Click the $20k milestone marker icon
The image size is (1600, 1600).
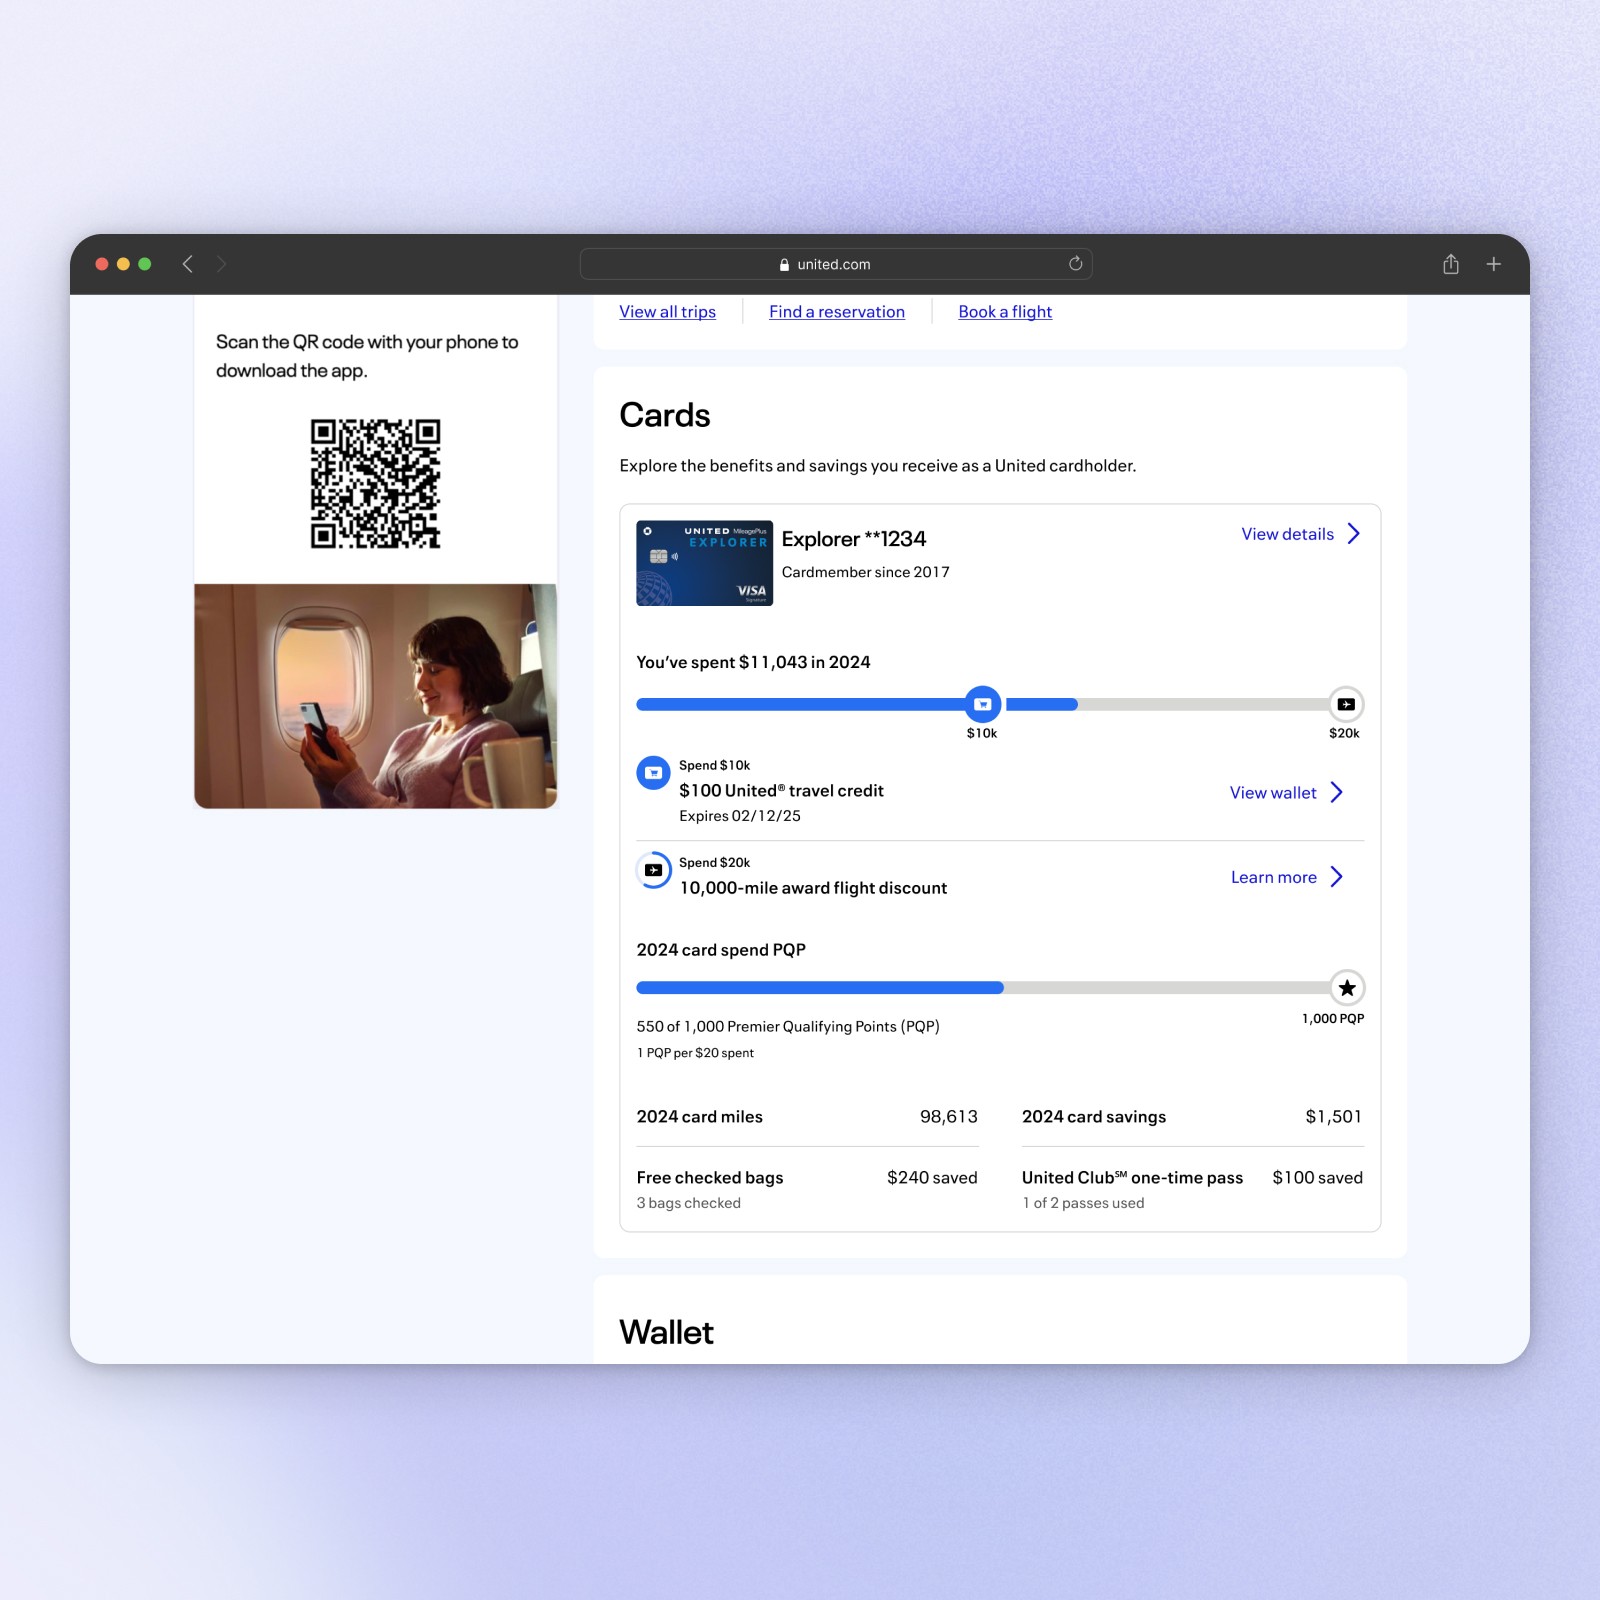coord(1346,704)
